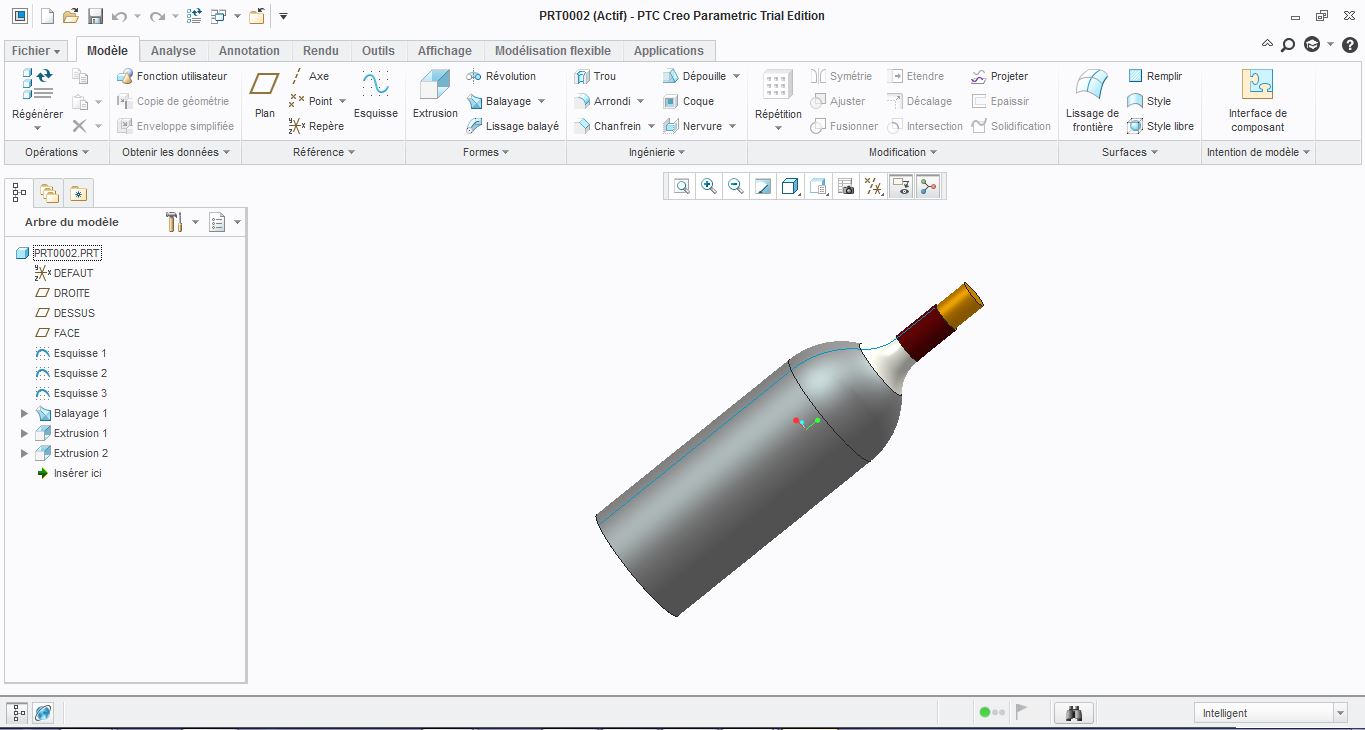Open Lissage de frontière surface tool
This screenshot has height=730, width=1365.
pyautogui.click(x=1092, y=100)
